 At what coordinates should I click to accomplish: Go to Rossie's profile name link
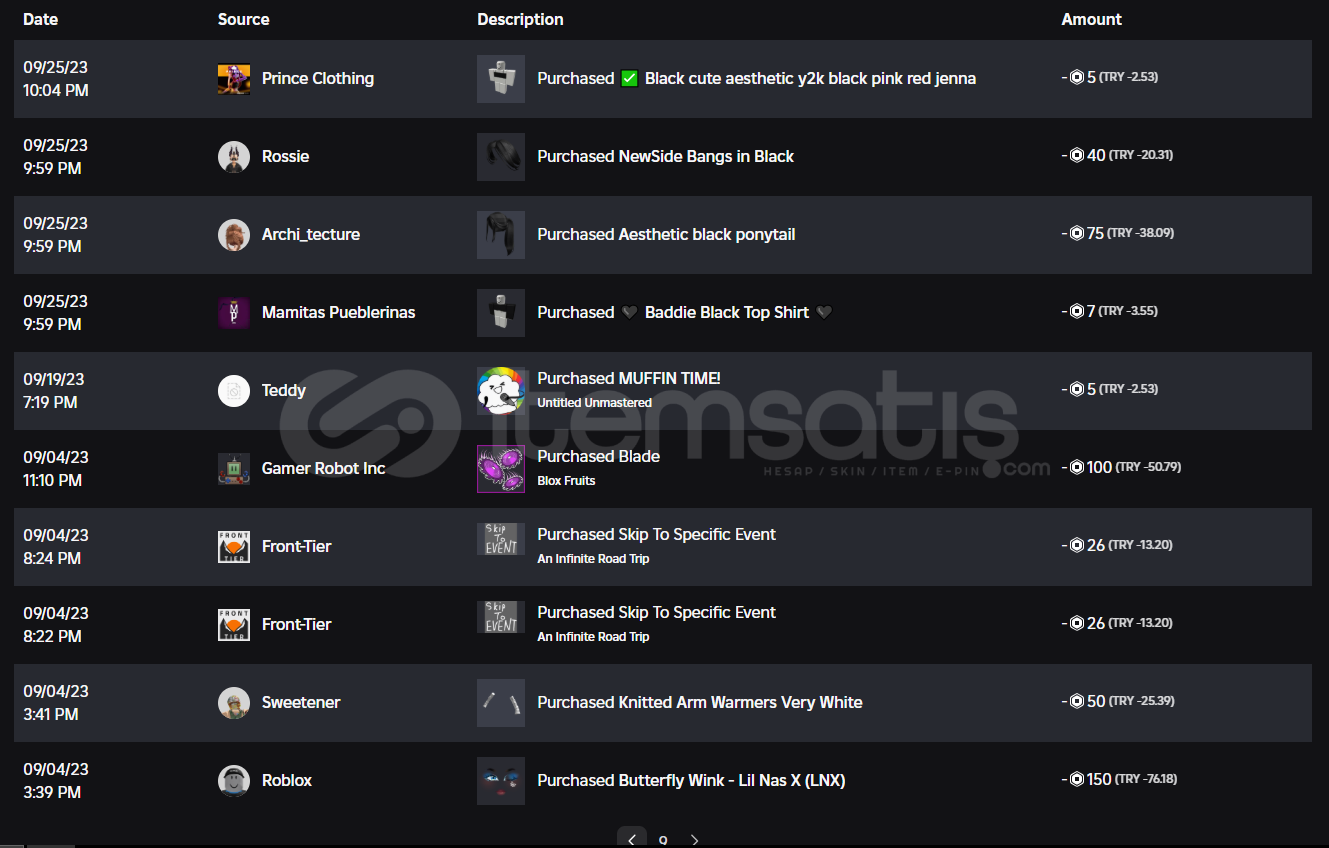[286, 157]
